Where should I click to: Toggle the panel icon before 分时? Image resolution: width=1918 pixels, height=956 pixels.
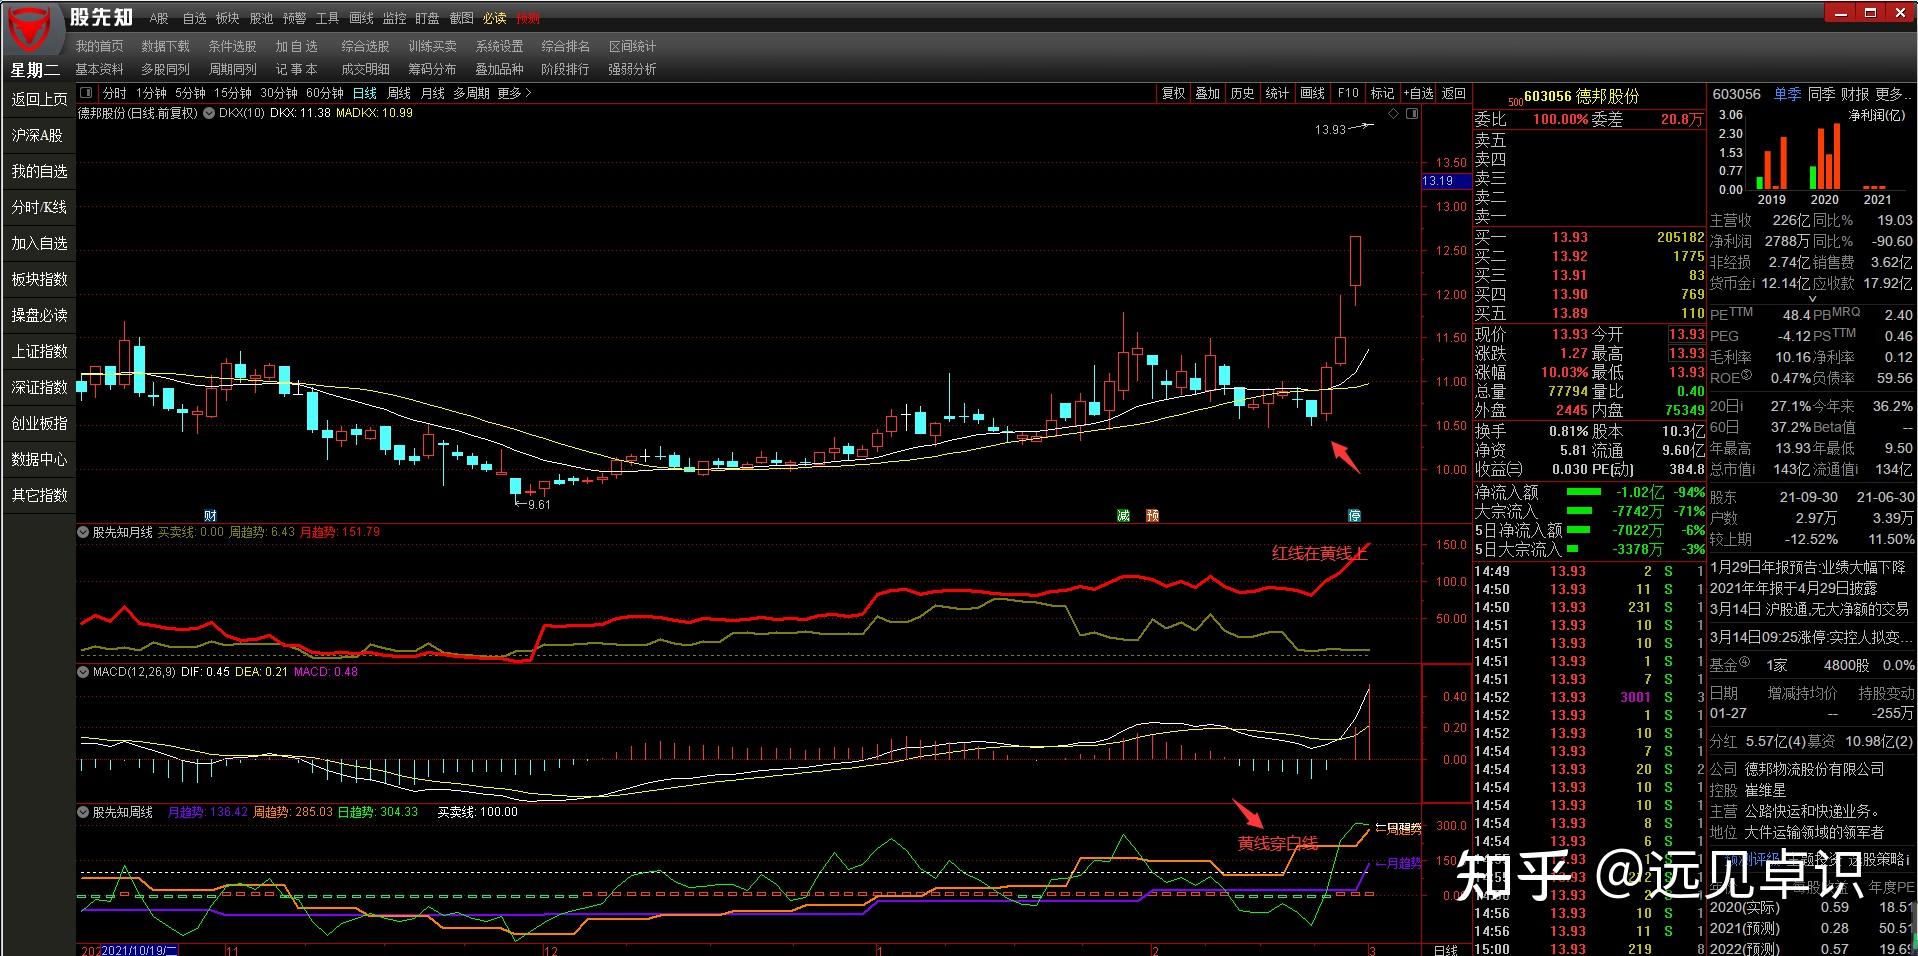[86, 93]
